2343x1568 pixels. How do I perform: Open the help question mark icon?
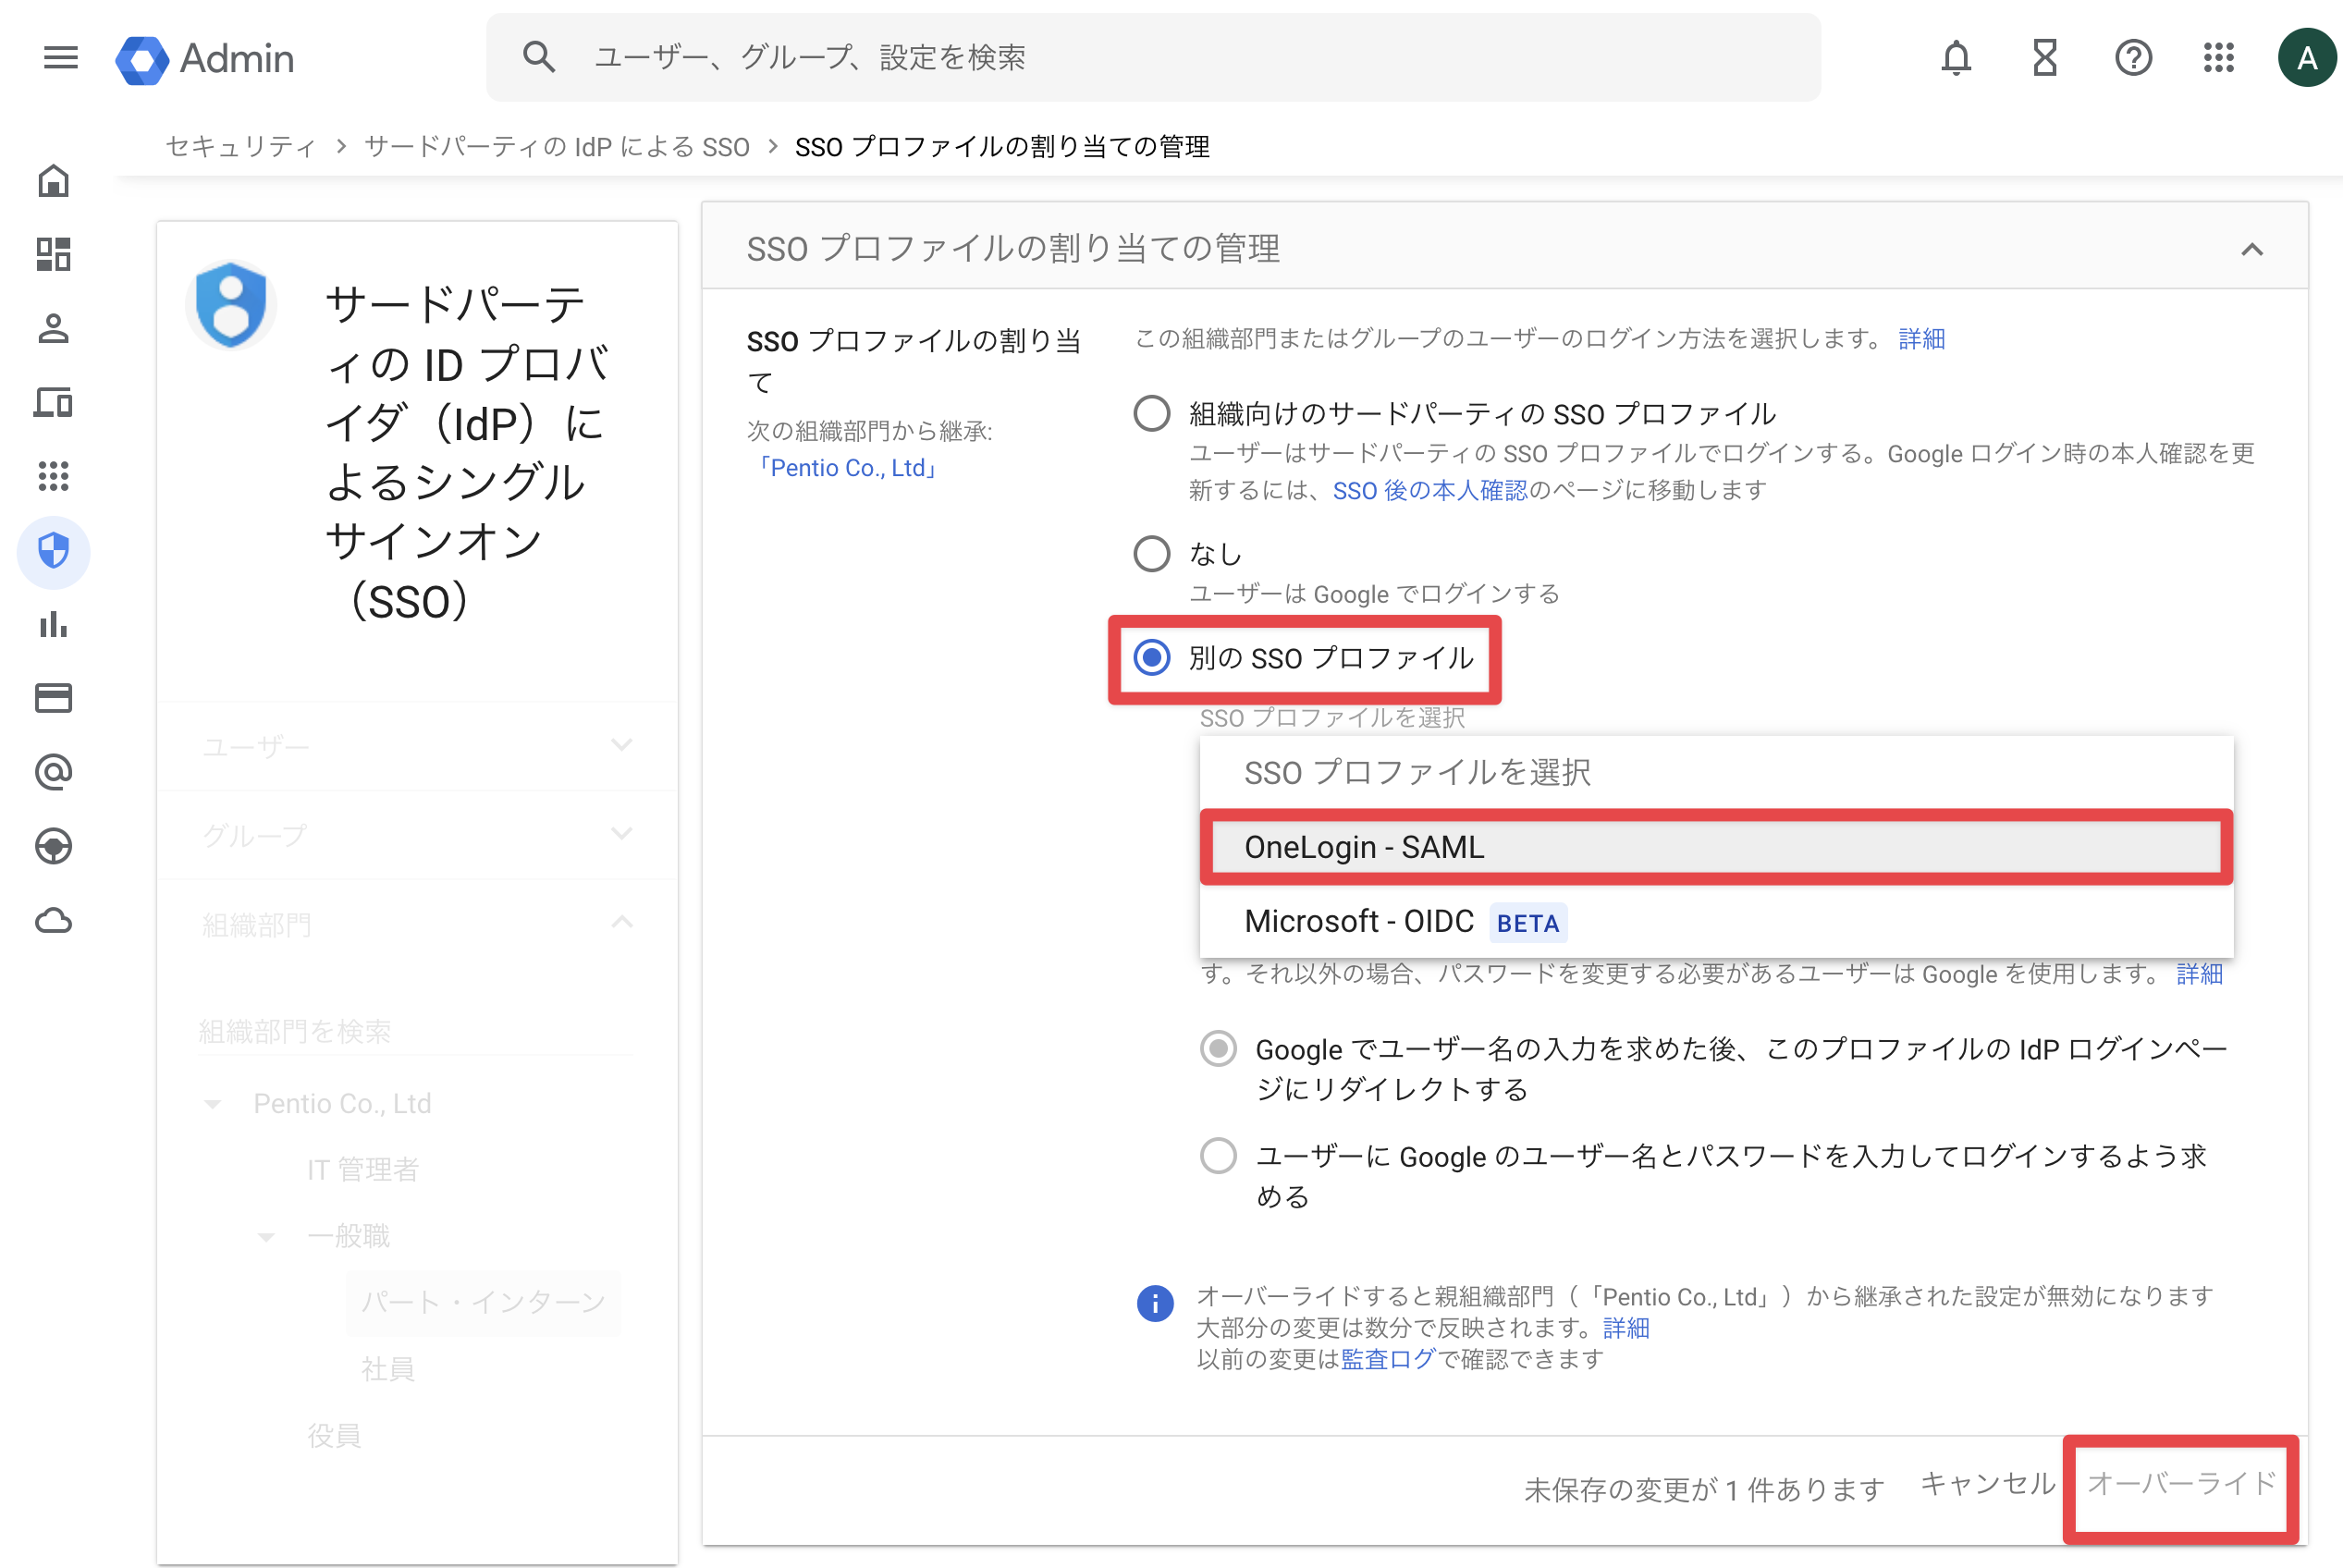tap(2133, 58)
